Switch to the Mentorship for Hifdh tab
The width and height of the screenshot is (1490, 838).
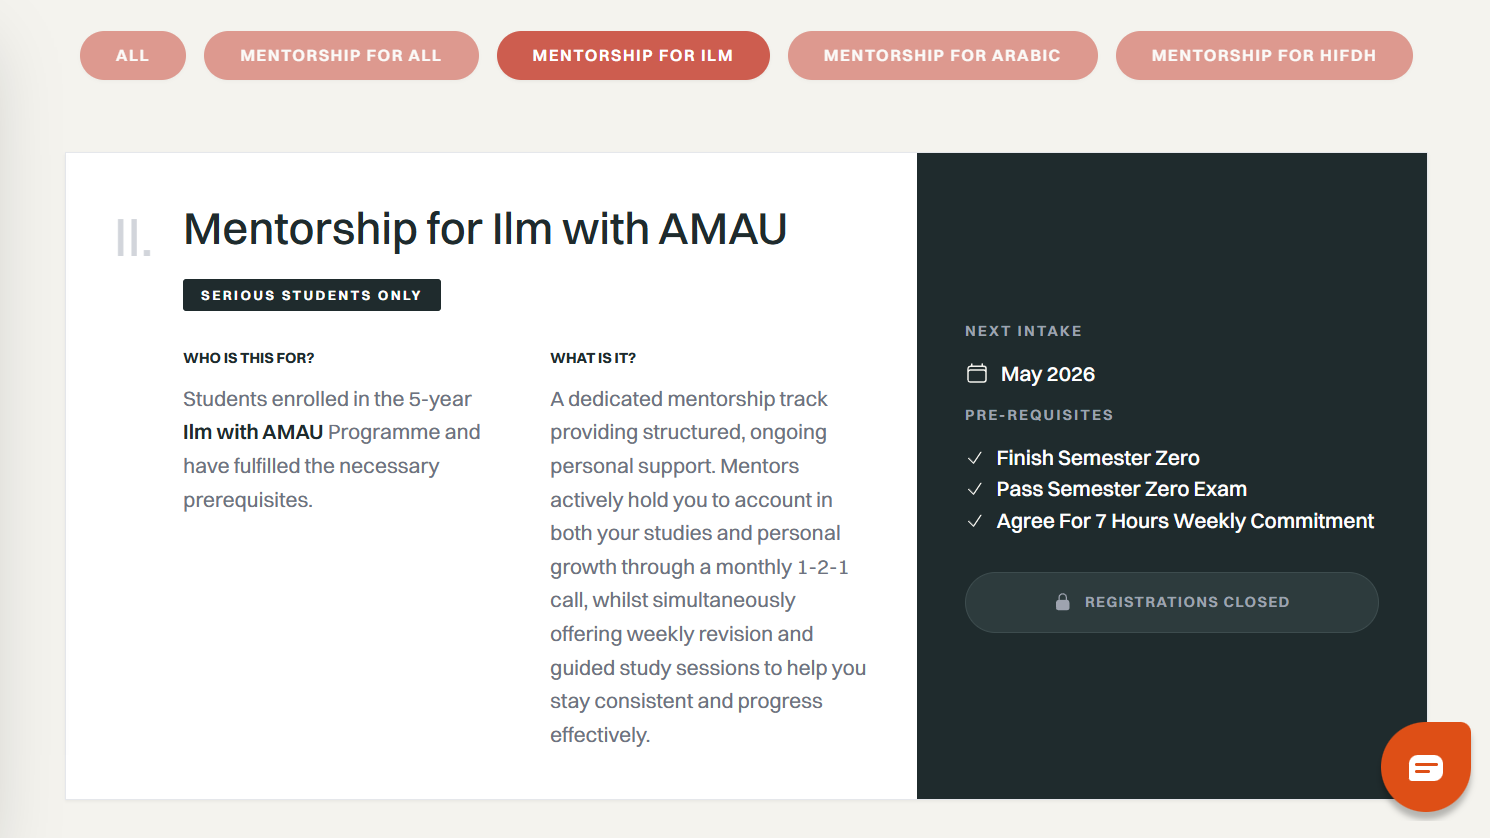(1264, 56)
